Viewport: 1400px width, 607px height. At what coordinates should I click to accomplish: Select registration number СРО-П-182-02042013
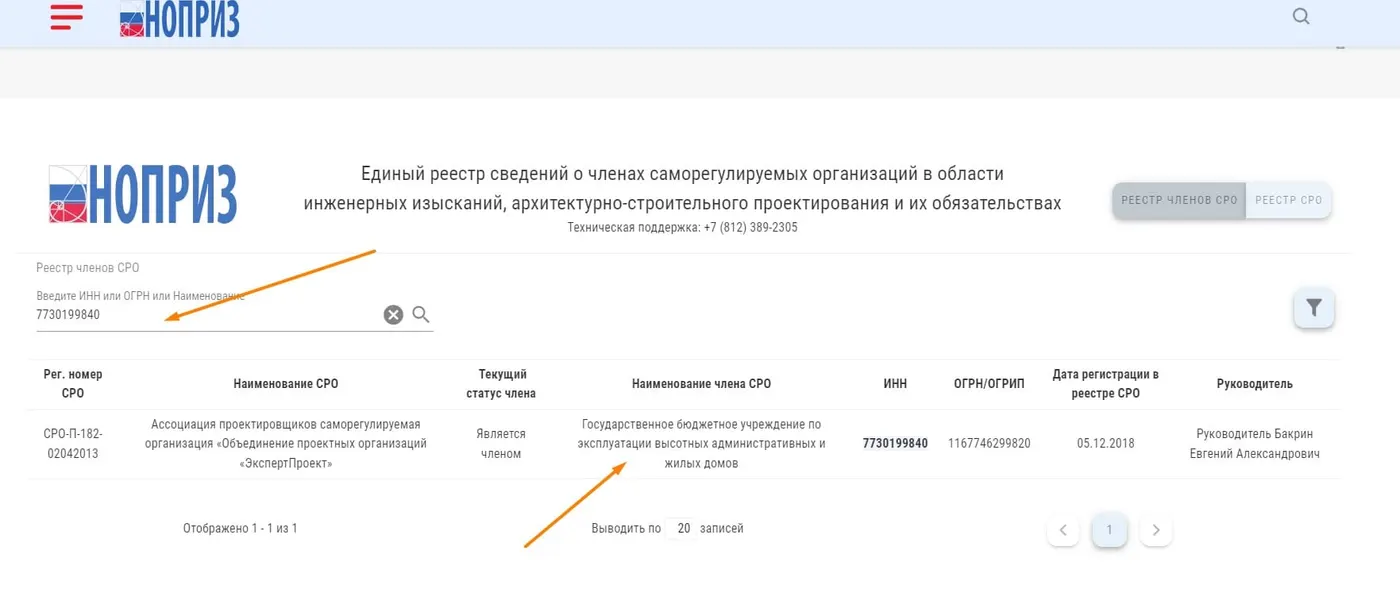point(73,444)
